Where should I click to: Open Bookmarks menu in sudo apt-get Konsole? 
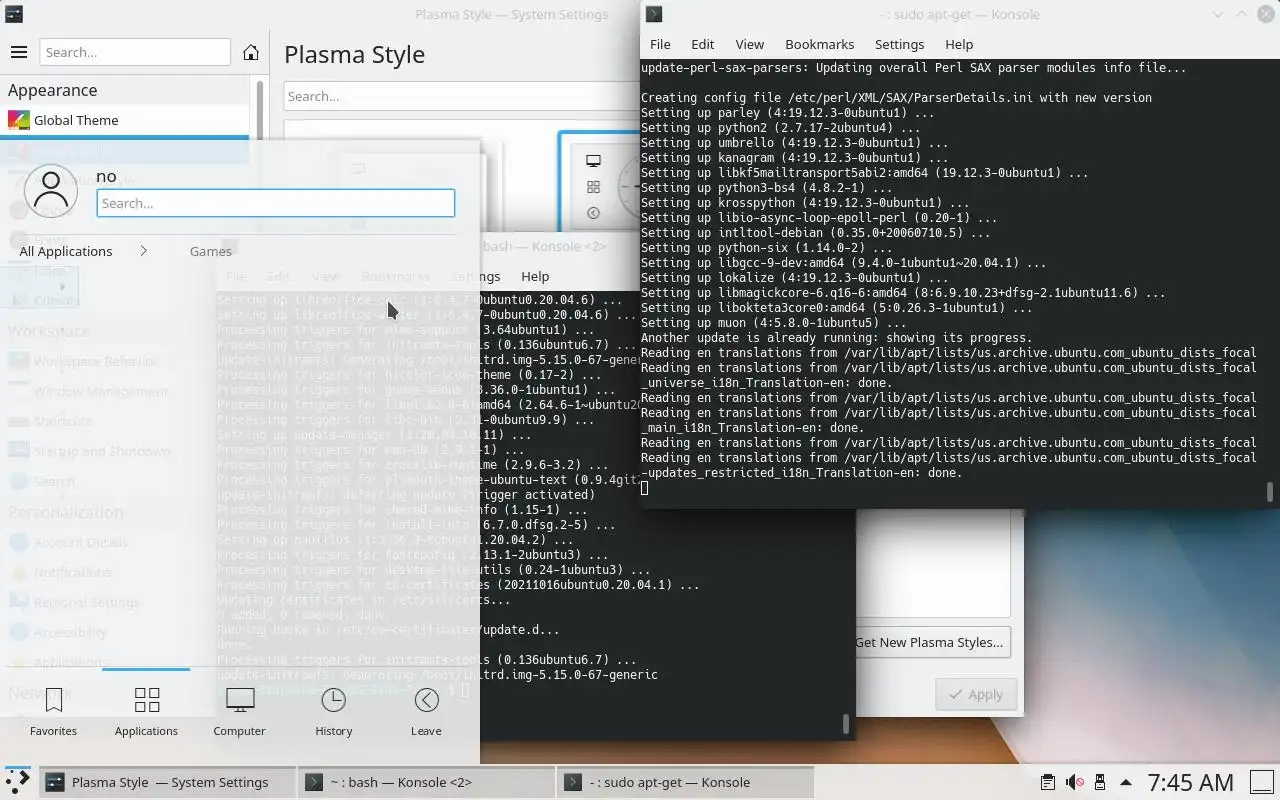pos(819,44)
